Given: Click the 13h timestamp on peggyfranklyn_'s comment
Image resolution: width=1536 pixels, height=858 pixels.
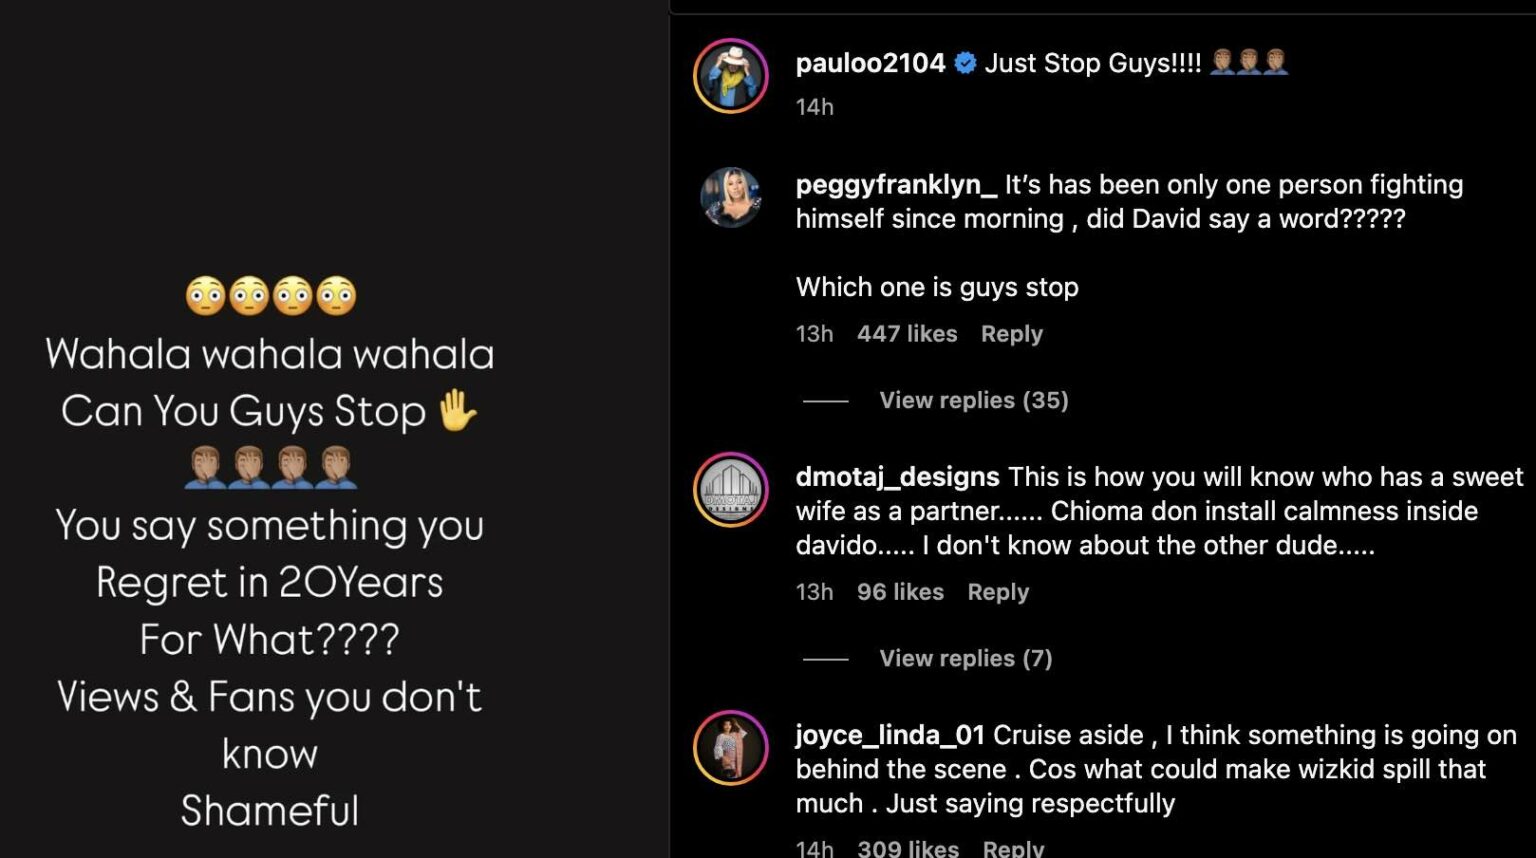Looking at the screenshot, I should pos(814,334).
